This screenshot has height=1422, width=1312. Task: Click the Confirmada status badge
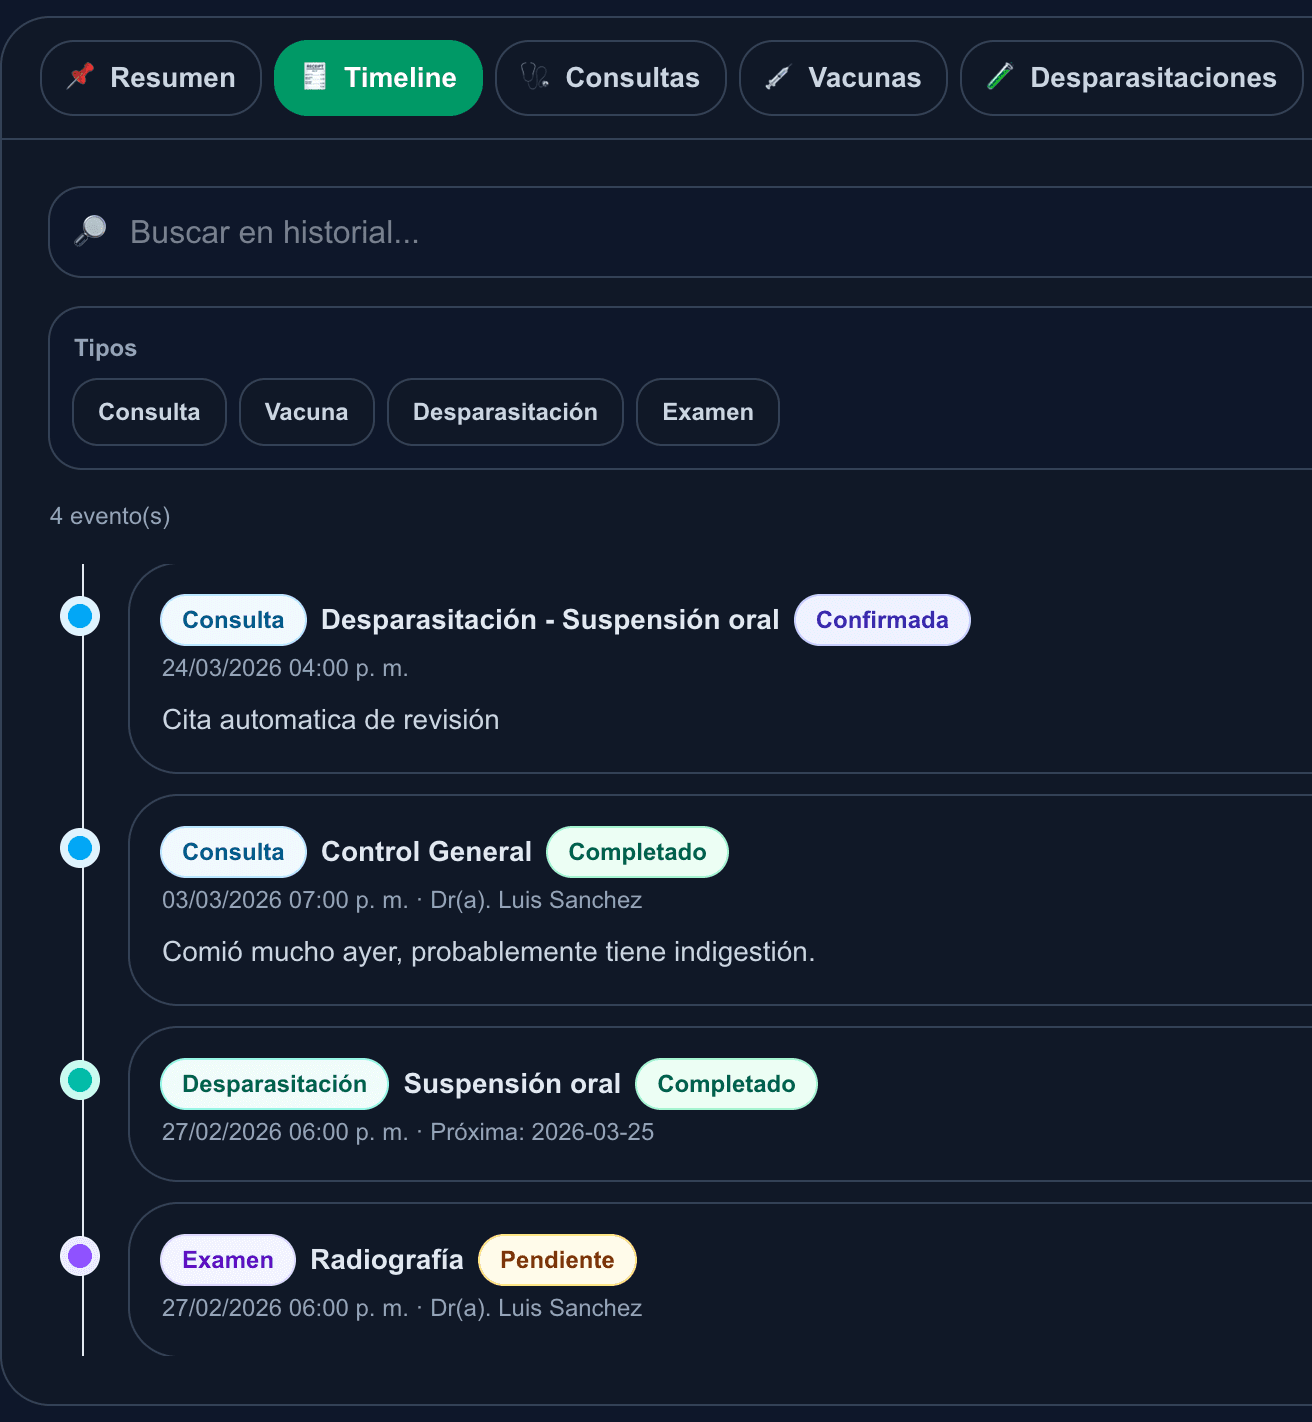[x=881, y=620]
